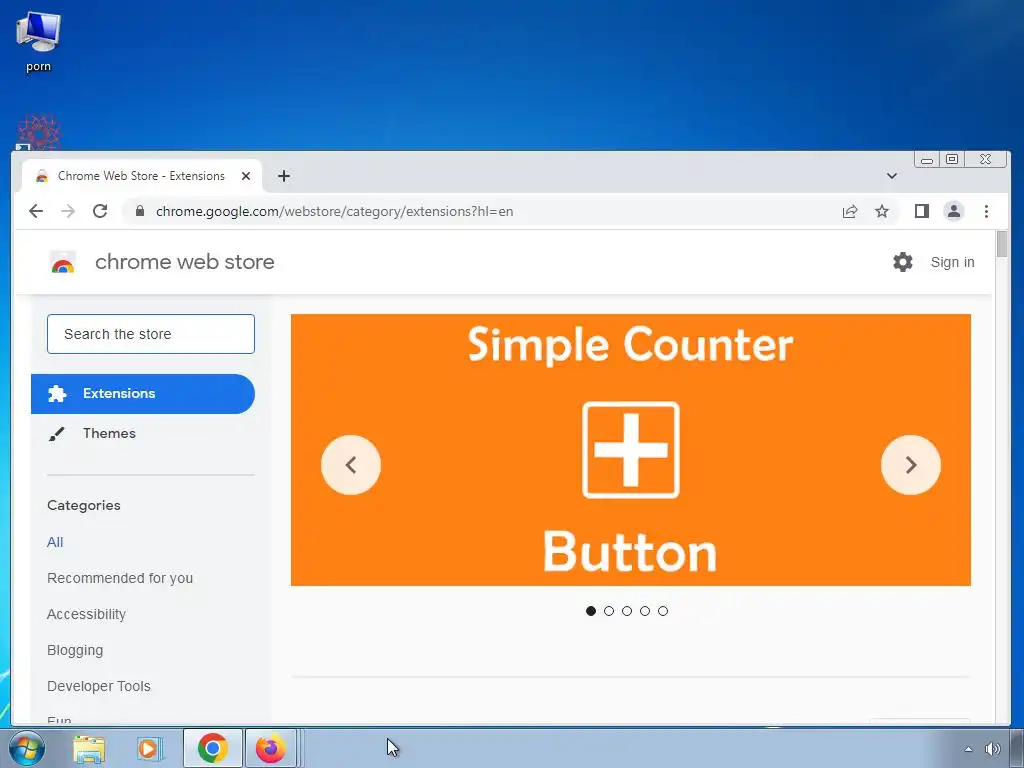Image resolution: width=1024 pixels, height=768 pixels.
Task: Reload the Chrome Web Store page
Action: pyautogui.click(x=100, y=211)
